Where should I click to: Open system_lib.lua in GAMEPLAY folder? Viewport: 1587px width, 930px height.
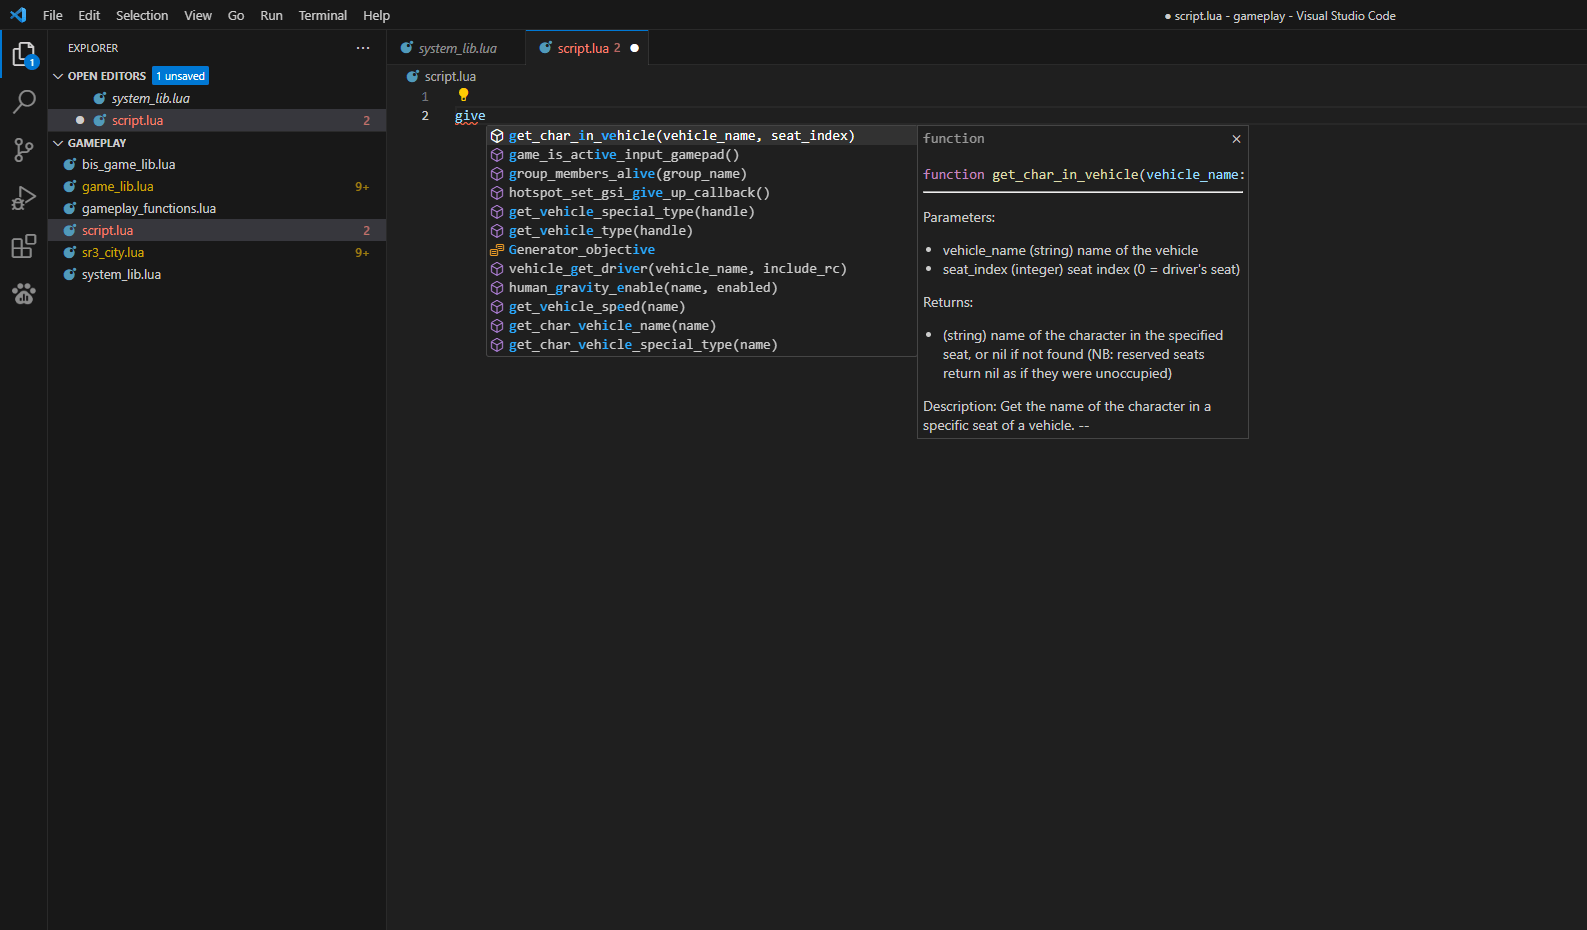pos(217,274)
